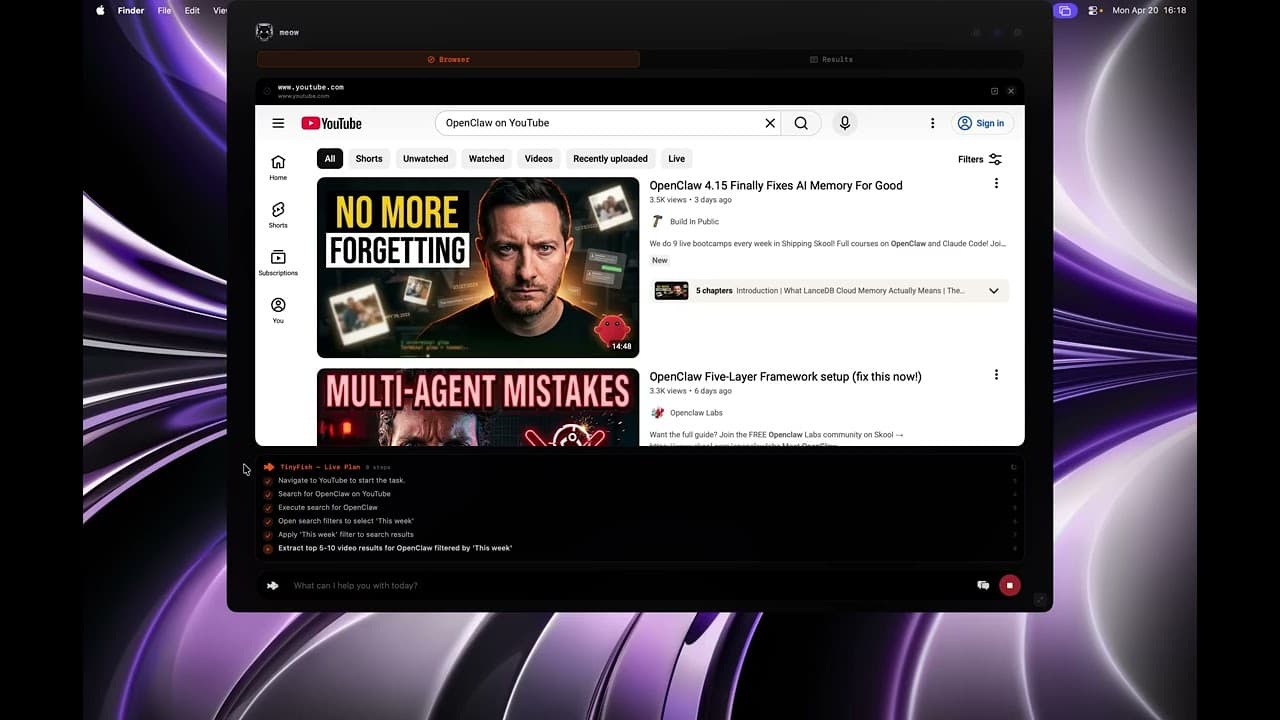Click plan step 'Extract top 5-10 video results'
The height and width of the screenshot is (720, 1280).
coord(395,548)
